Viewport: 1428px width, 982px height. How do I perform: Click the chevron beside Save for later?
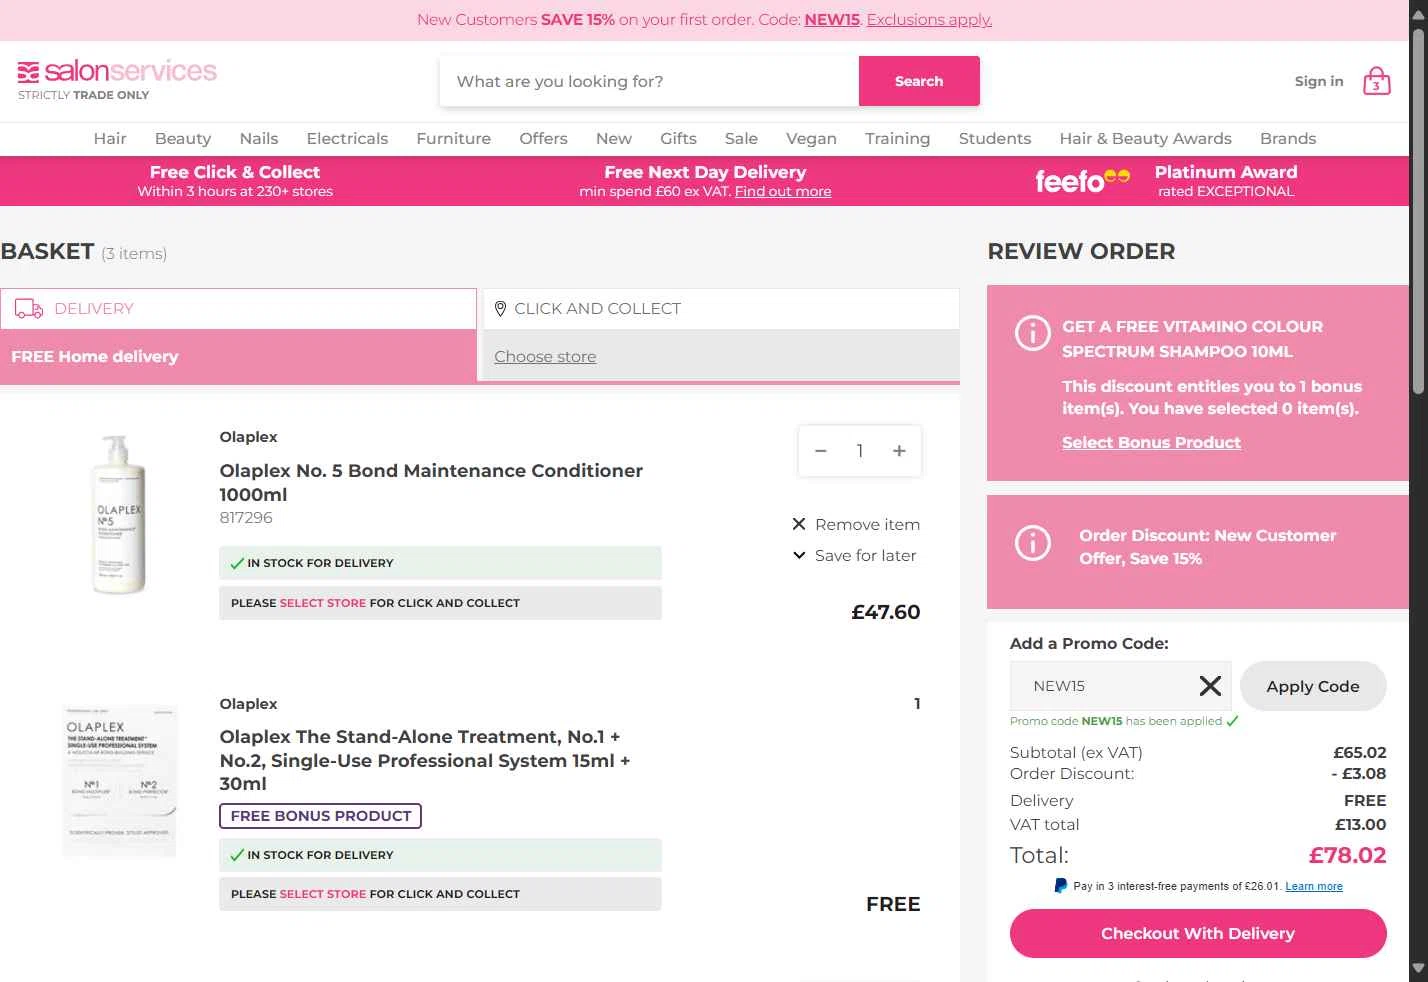pos(799,555)
